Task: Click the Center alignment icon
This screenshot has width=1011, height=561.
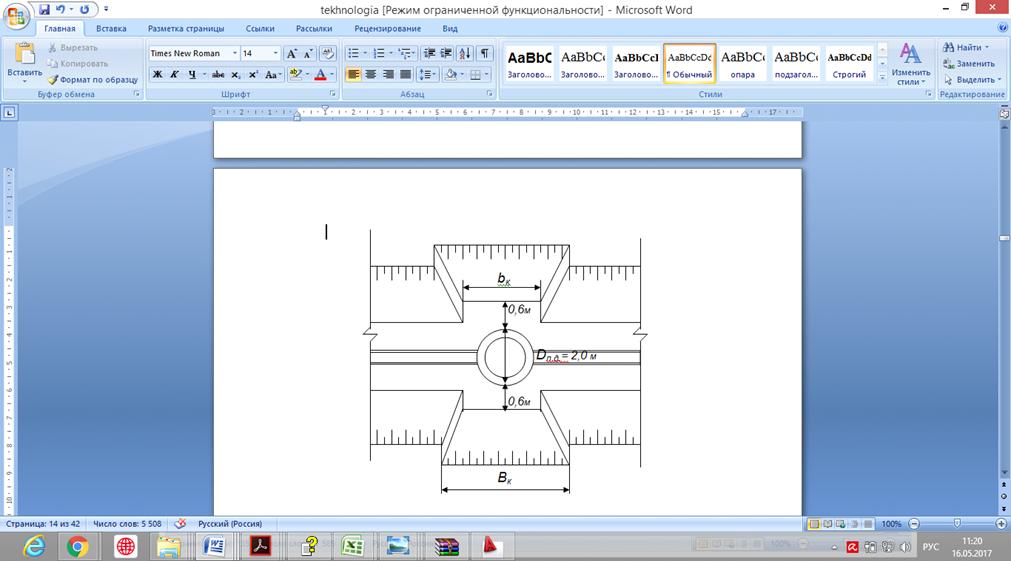Action: click(x=371, y=74)
